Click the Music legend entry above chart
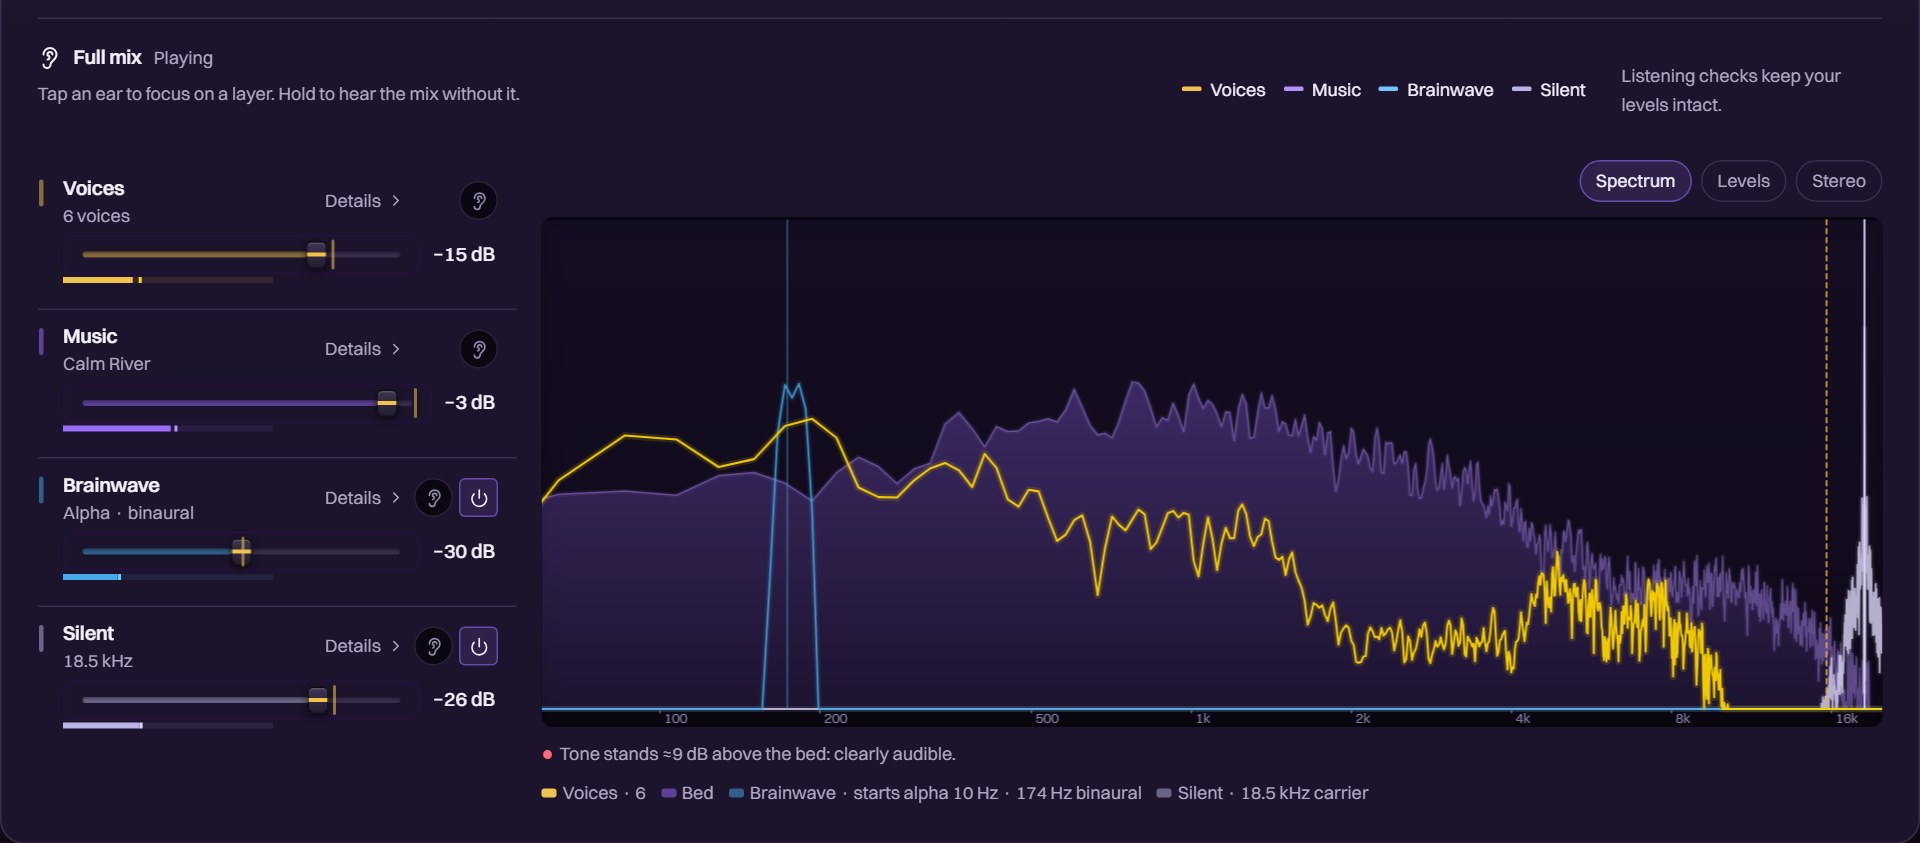The height and width of the screenshot is (843, 1920). [1322, 90]
